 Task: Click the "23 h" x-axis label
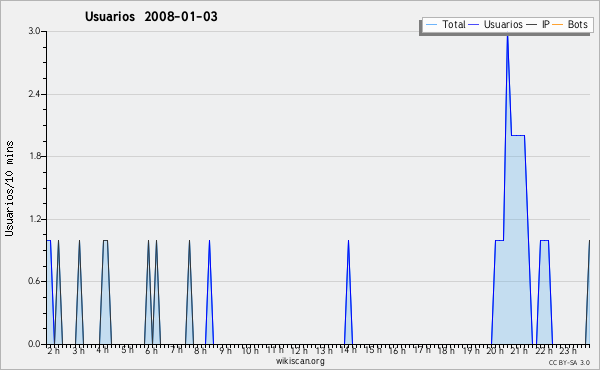click(568, 350)
